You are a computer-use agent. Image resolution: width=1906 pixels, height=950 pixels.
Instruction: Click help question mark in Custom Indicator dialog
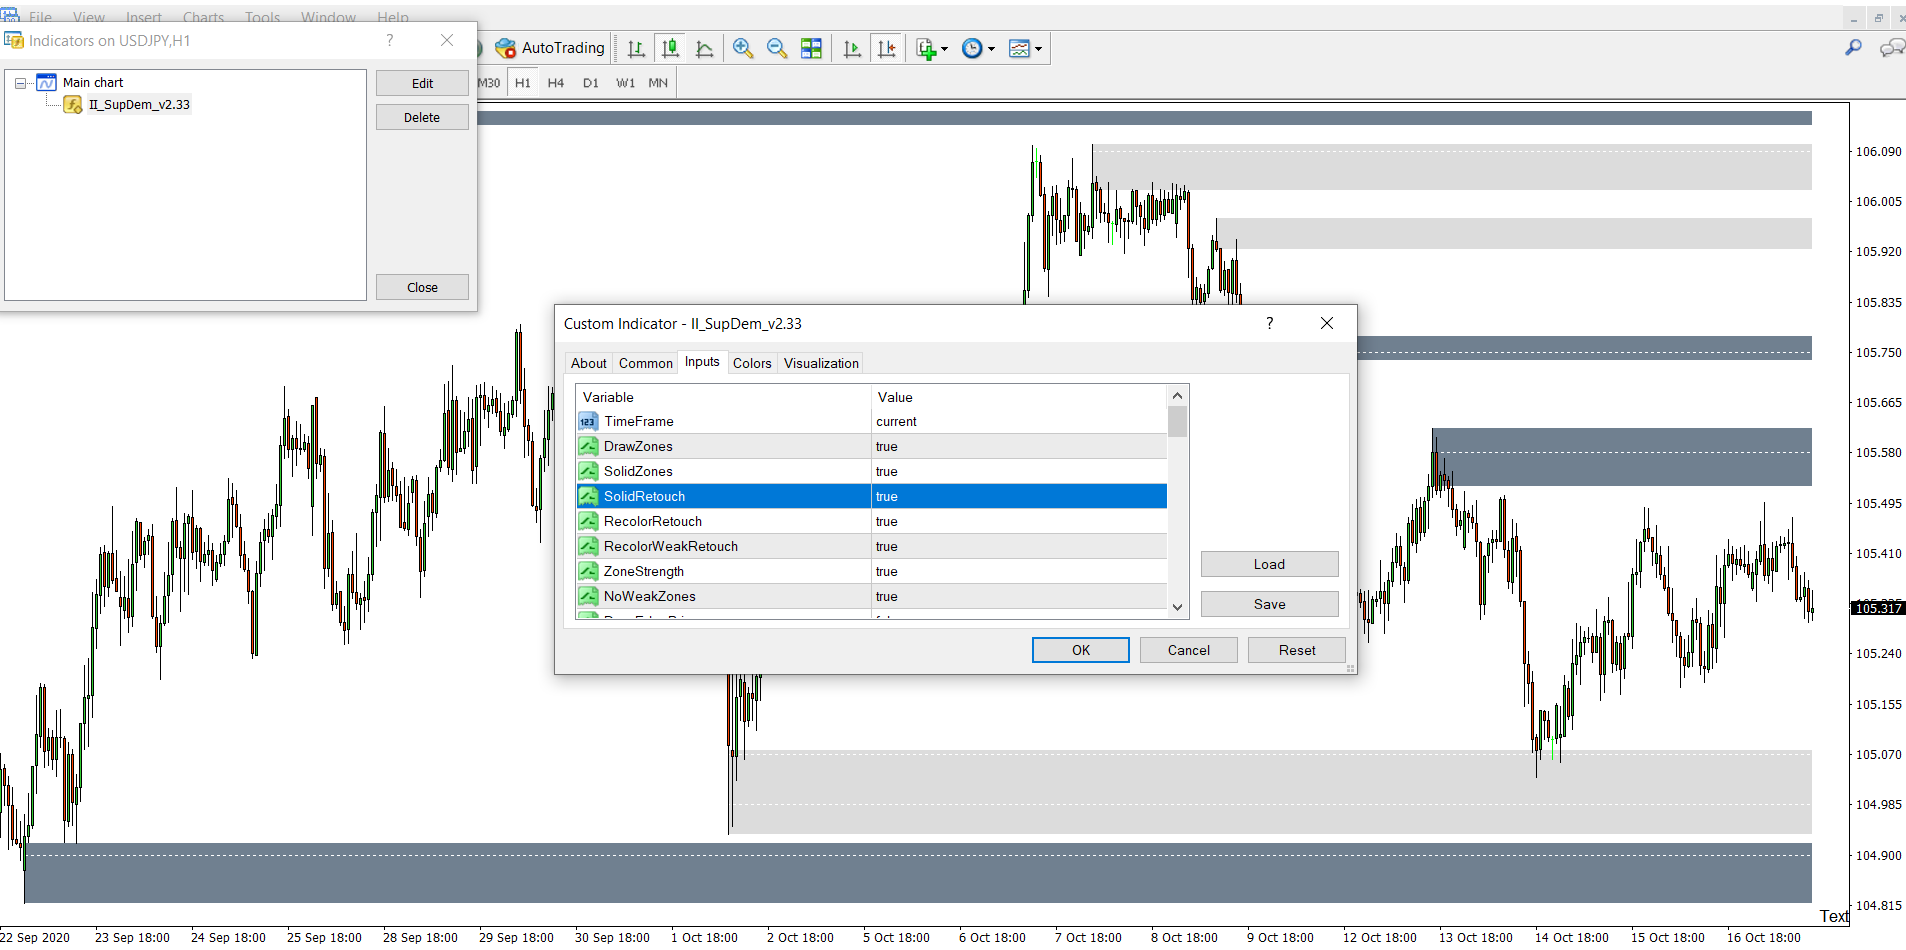[1269, 324]
